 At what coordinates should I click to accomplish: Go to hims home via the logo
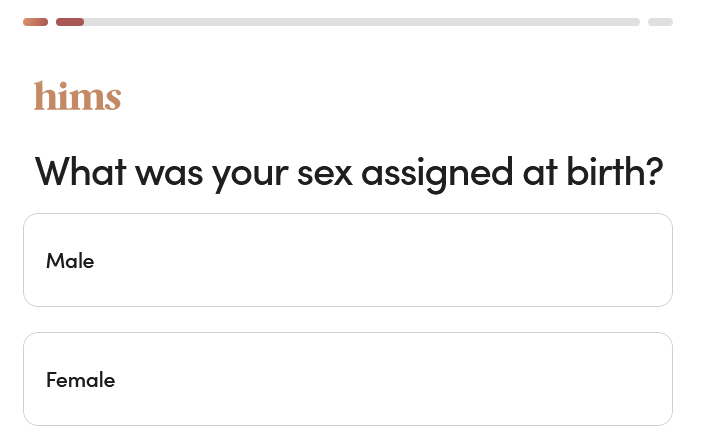pyautogui.click(x=77, y=96)
